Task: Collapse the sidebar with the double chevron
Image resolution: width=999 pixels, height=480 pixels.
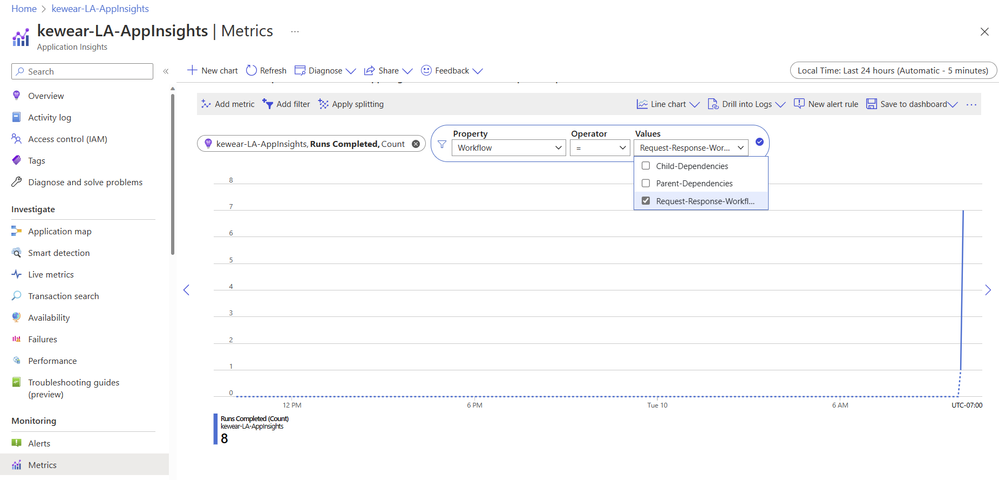Action: (x=166, y=71)
